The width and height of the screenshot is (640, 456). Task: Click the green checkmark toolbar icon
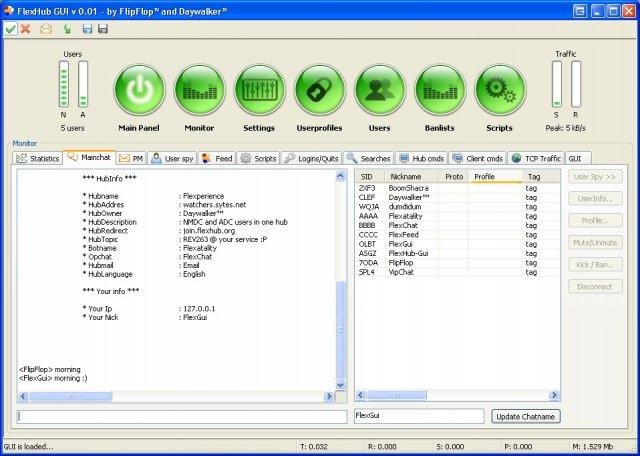point(11,29)
